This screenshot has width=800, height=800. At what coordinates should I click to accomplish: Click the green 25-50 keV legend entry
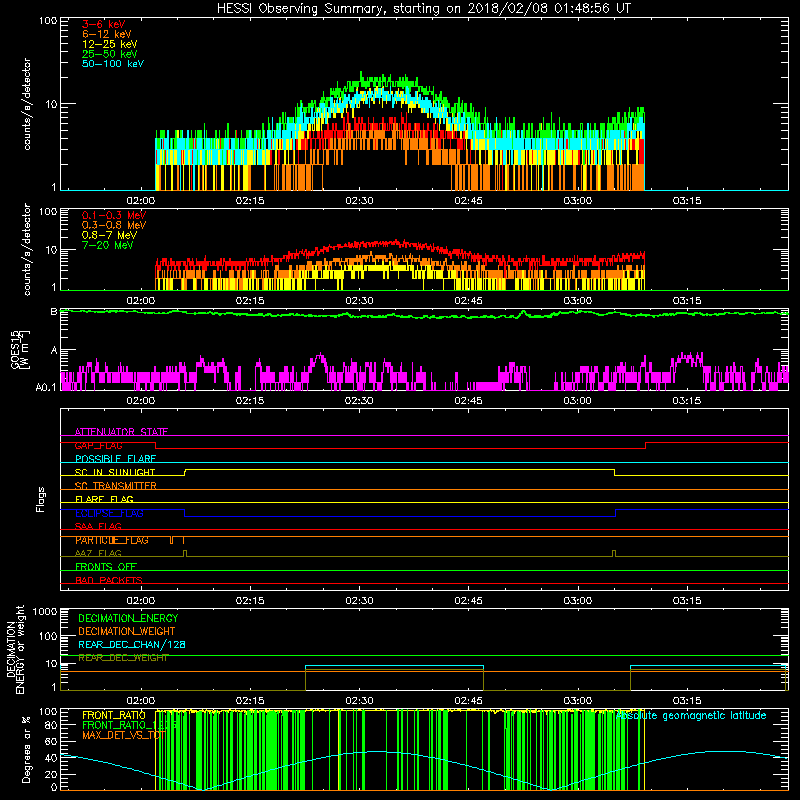click(110, 54)
